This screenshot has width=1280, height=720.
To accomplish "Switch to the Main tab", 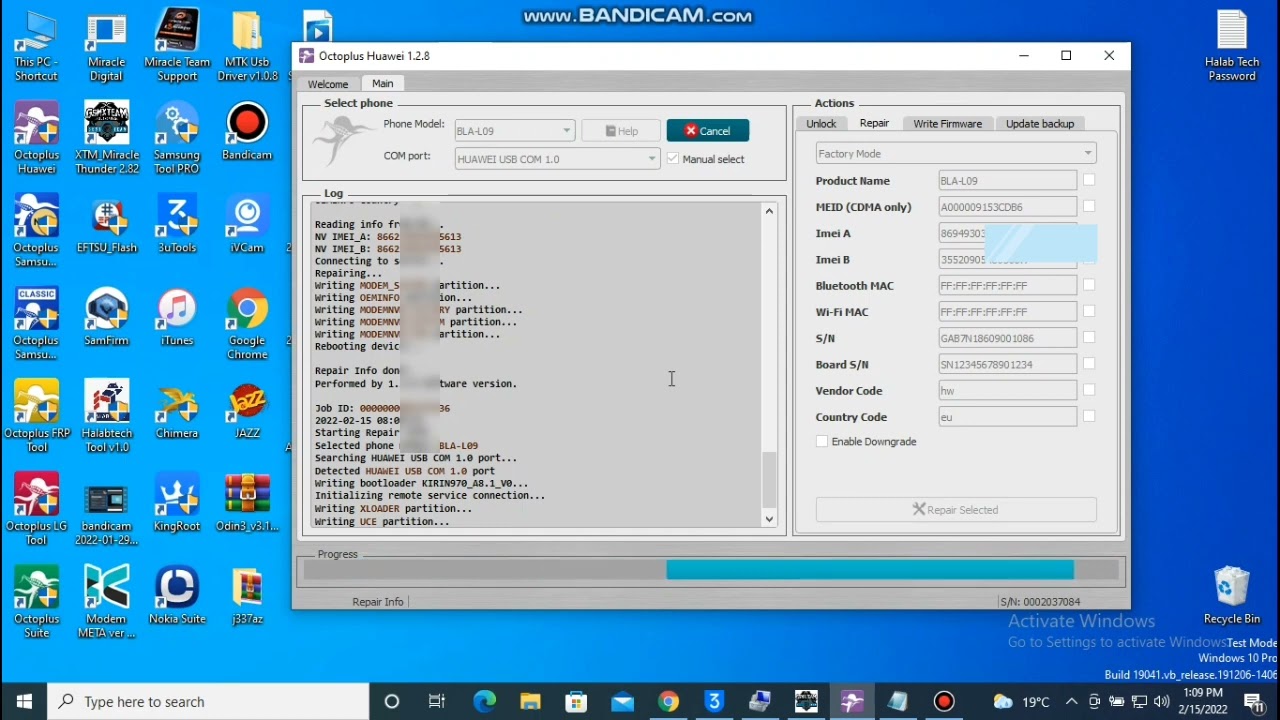I will 383,83.
